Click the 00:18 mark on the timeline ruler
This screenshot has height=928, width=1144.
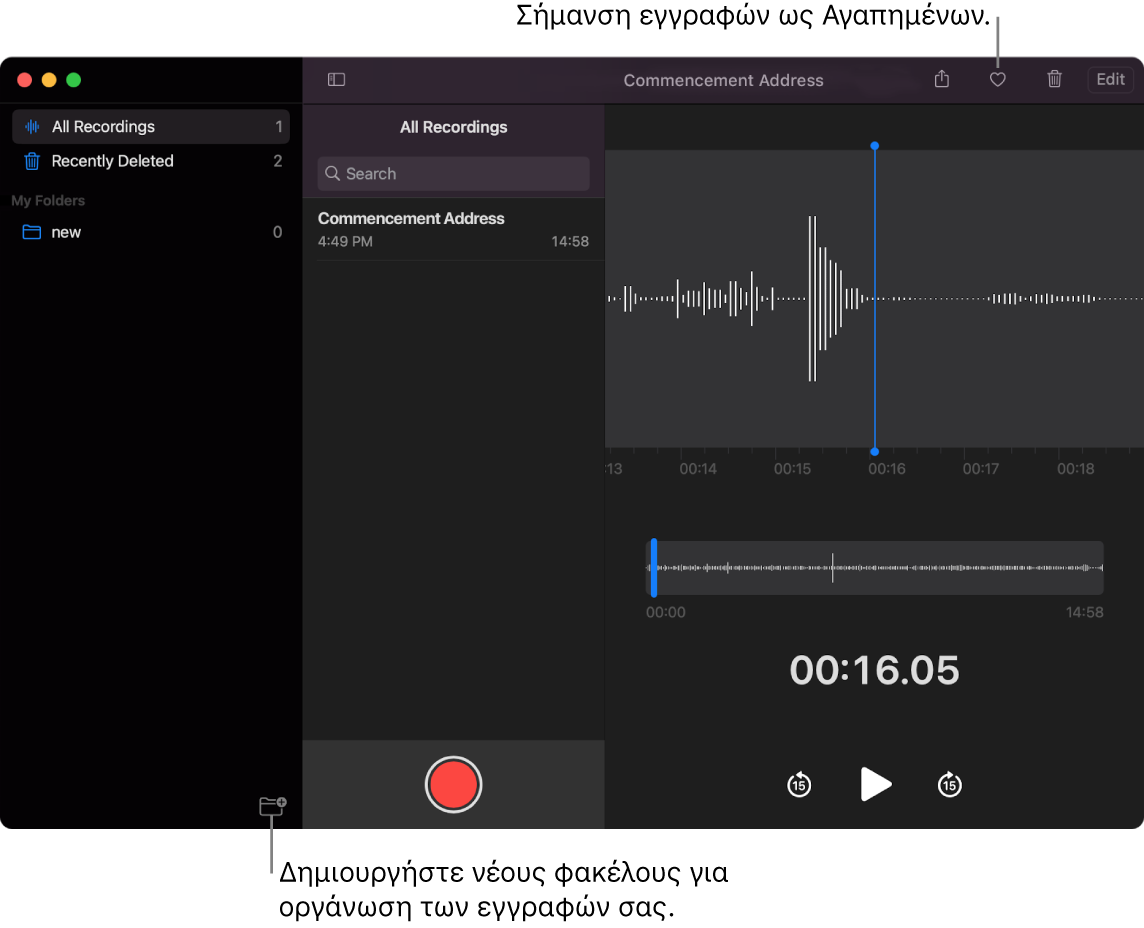[1075, 469]
